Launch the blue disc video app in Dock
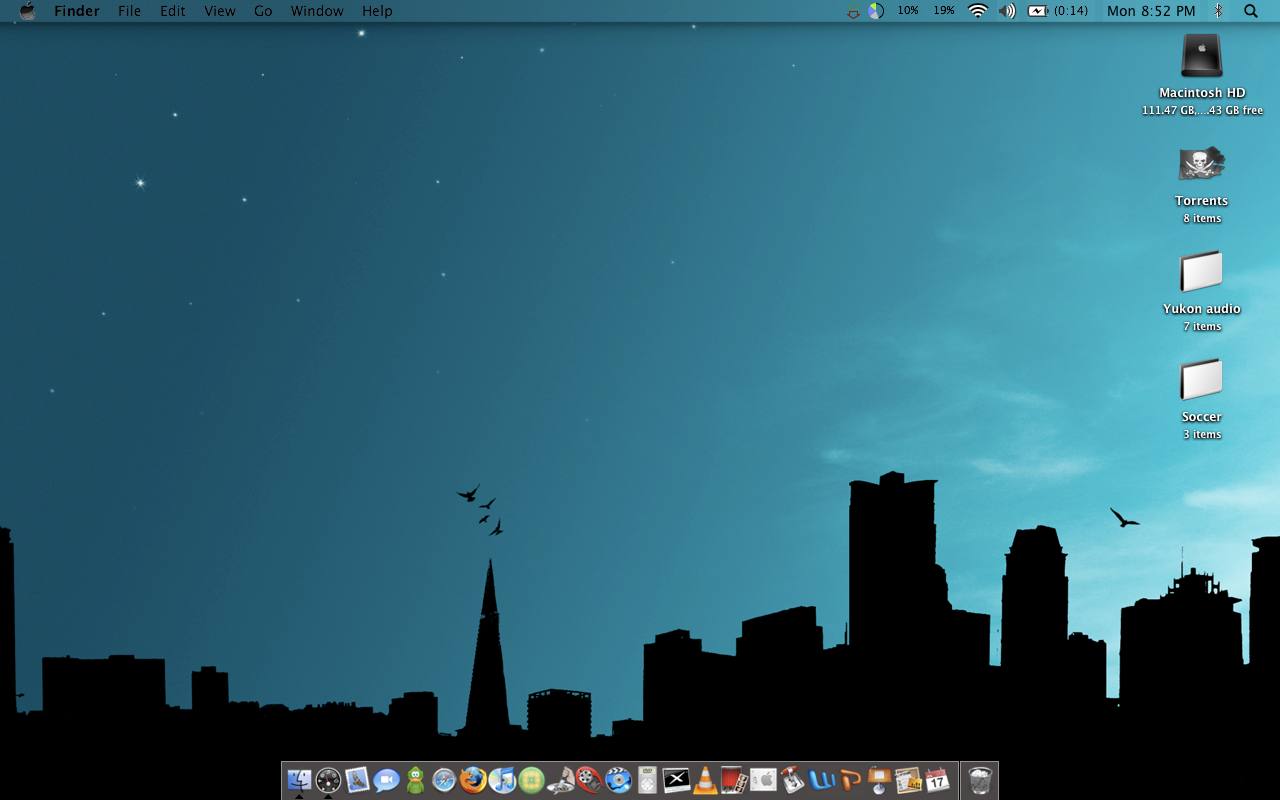The height and width of the screenshot is (800, 1280). coord(618,780)
